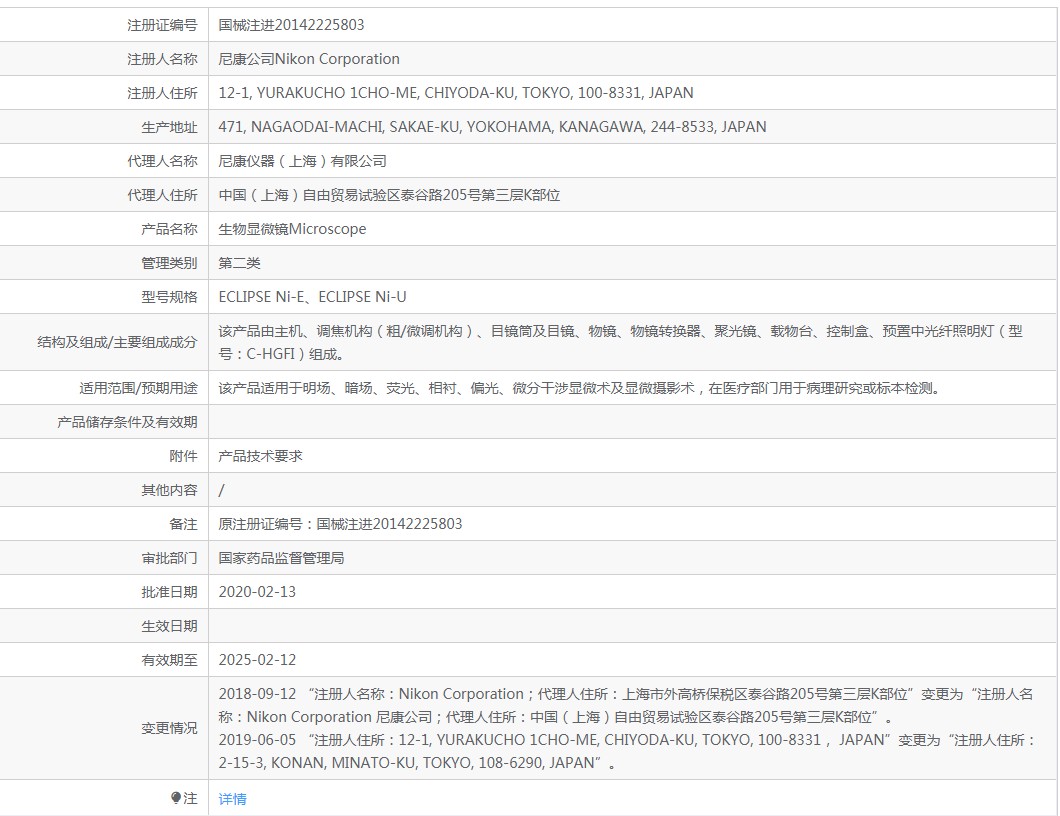Click the 生效日期 label
Screen dimensions: 1060x816
coord(169,626)
